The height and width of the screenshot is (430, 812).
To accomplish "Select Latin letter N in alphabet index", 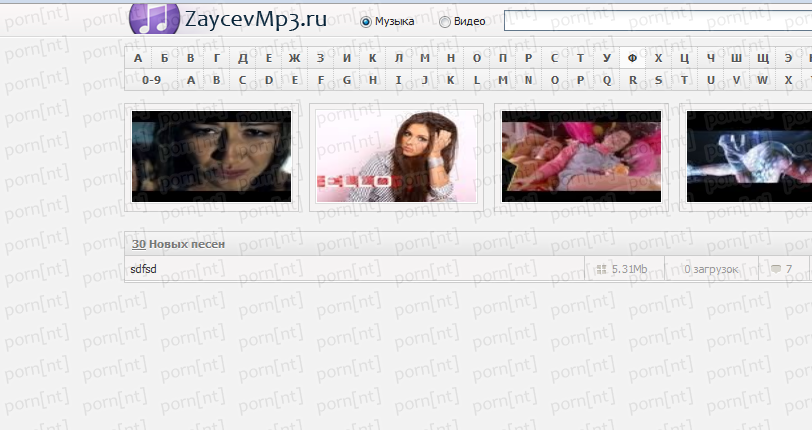I will [x=529, y=80].
